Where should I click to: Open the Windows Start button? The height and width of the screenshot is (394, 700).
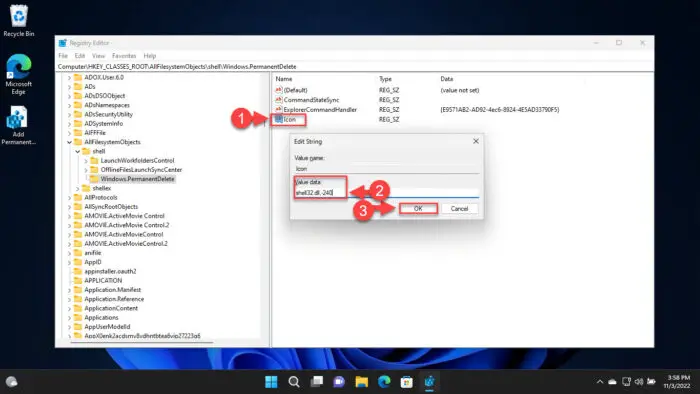(271, 382)
